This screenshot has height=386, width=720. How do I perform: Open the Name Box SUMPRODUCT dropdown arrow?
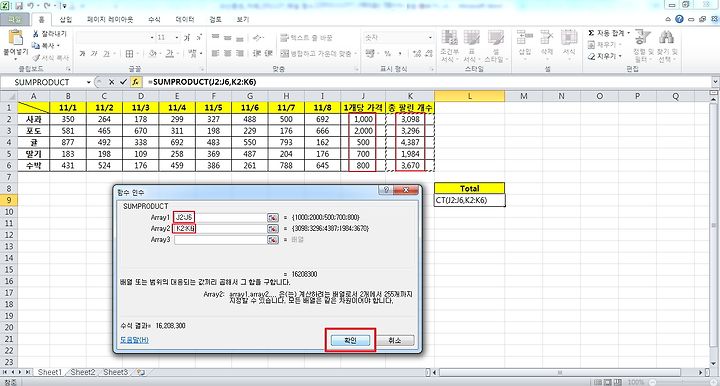[89, 82]
